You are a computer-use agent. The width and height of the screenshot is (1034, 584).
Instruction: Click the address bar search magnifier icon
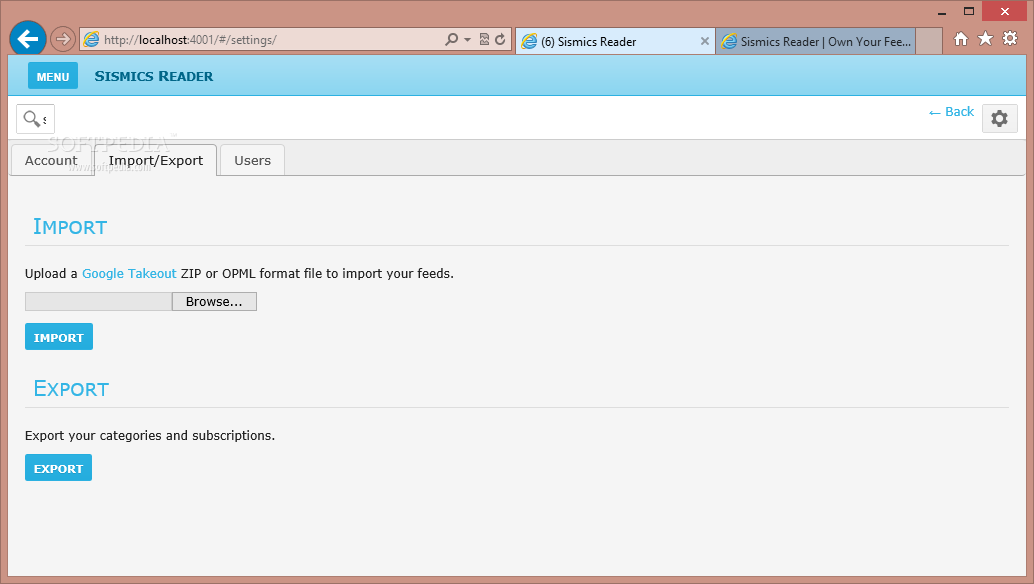tap(451, 40)
